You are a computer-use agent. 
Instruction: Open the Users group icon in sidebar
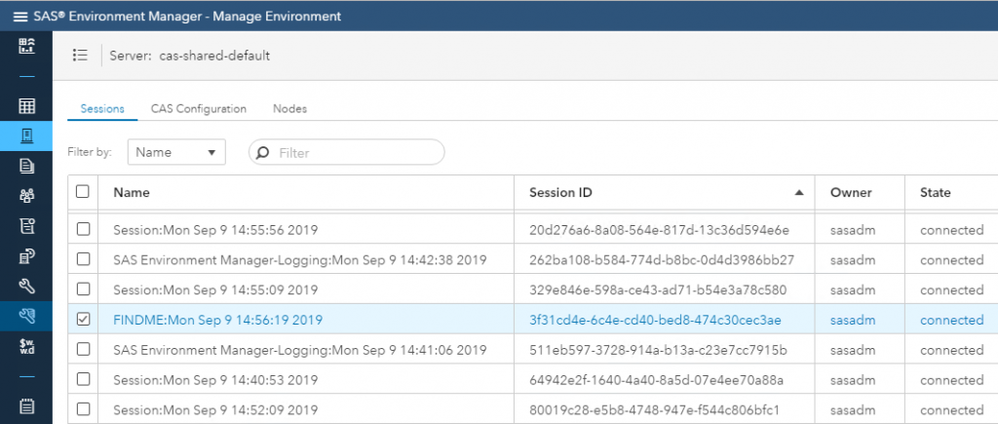[x=27, y=196]
